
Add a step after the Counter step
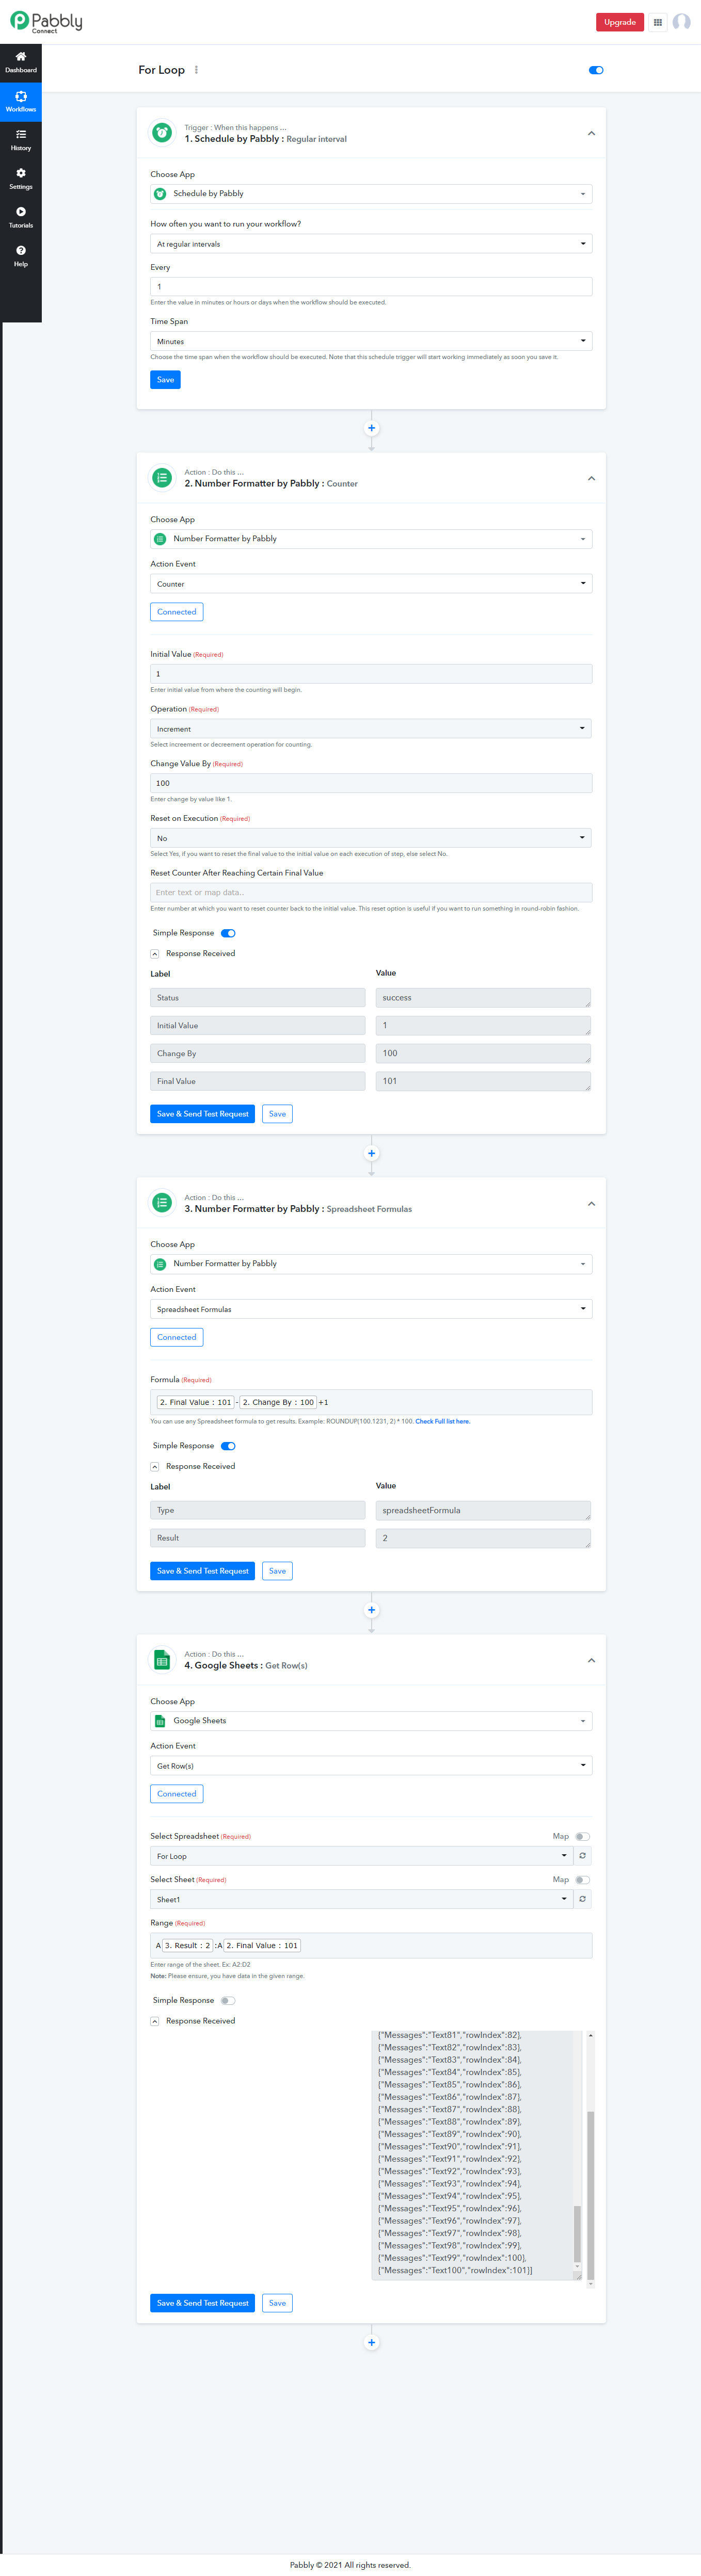(x=372, y=1153)
